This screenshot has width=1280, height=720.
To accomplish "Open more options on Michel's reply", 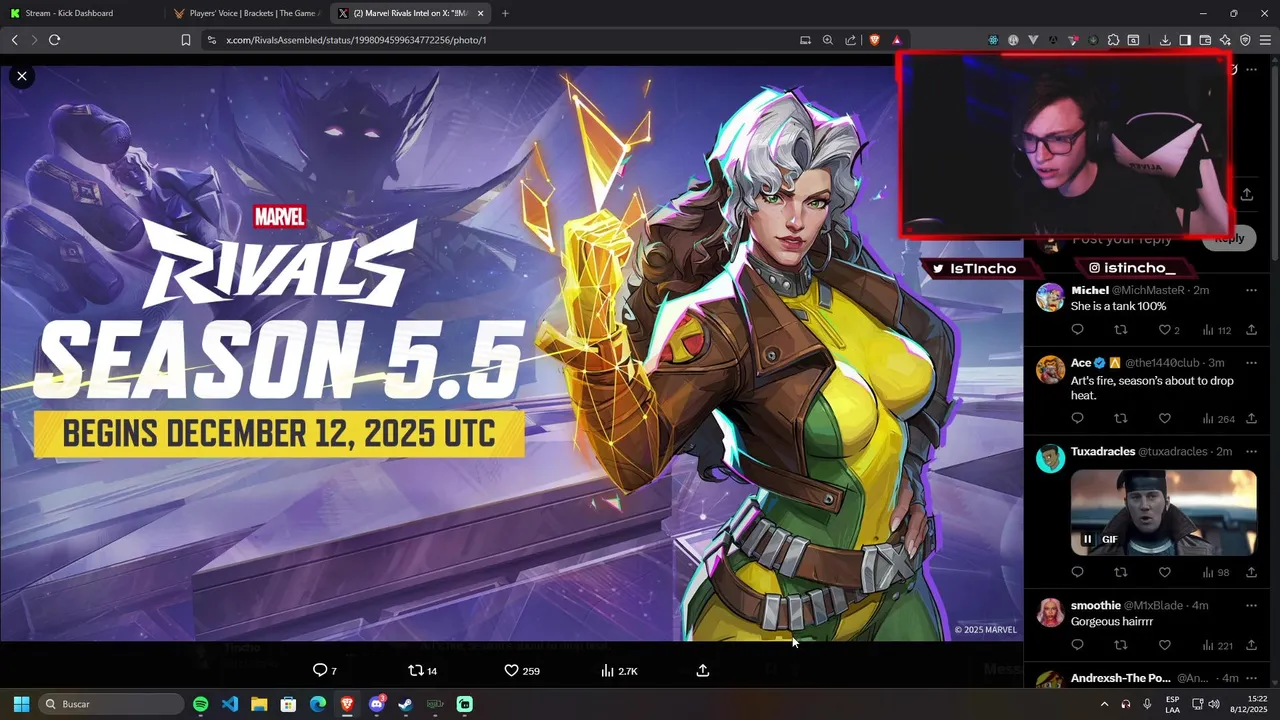I will tap(1251, 290).
